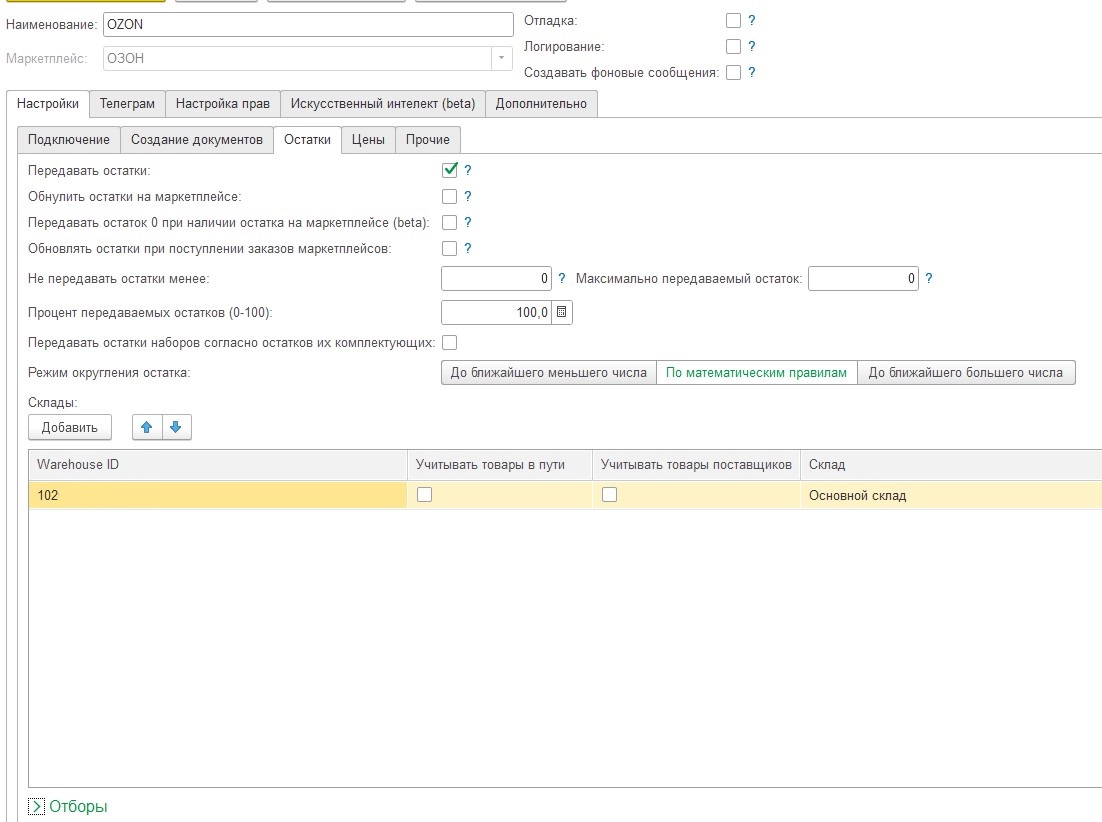Image resolution: width=1102 pixels, height=822 pixels.
Task: Check Передавать остаток 0 при наличии остатка
Action: 450,223
